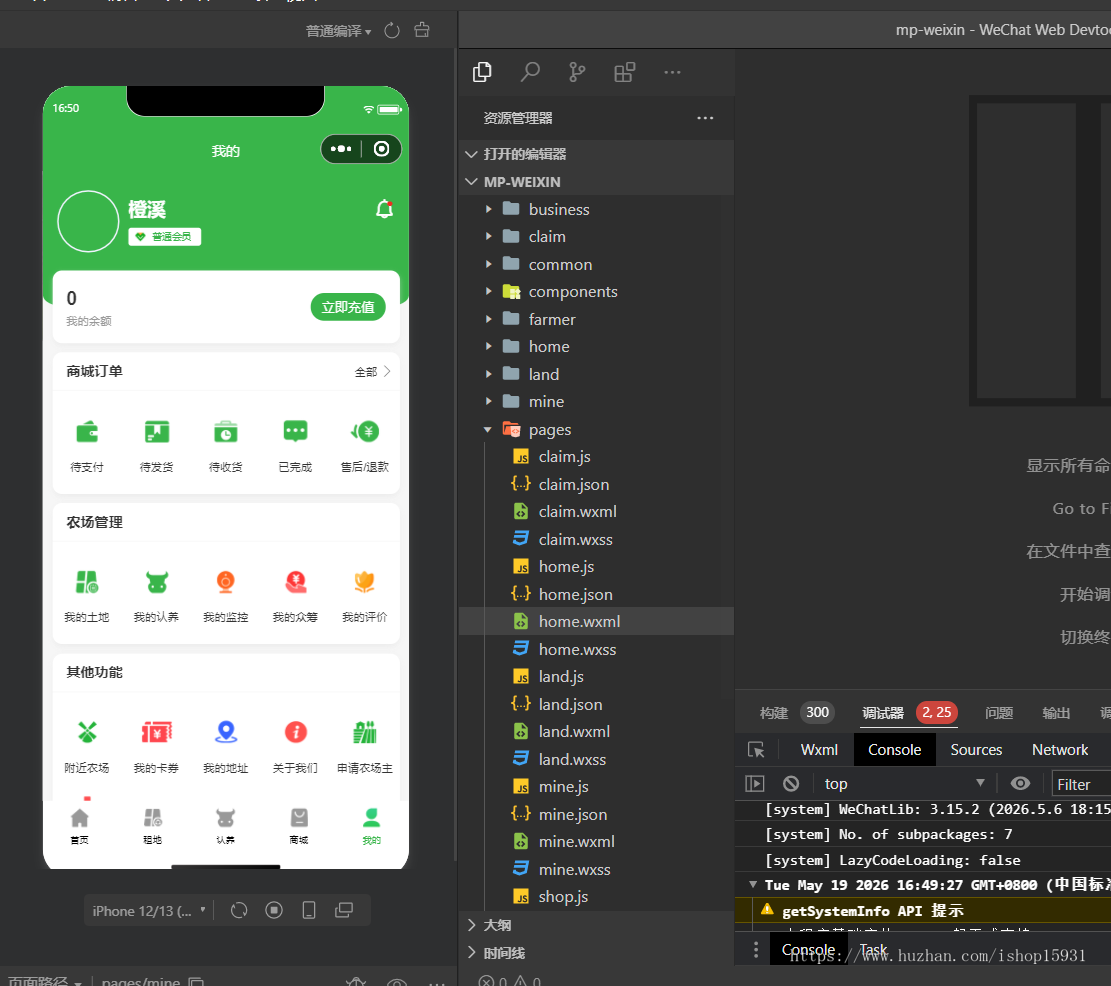Image resolution: width=1111 pixels, height=986 pixels.
Task: Toggle the console sidebar panel icon
Action: tap(755, 783)
